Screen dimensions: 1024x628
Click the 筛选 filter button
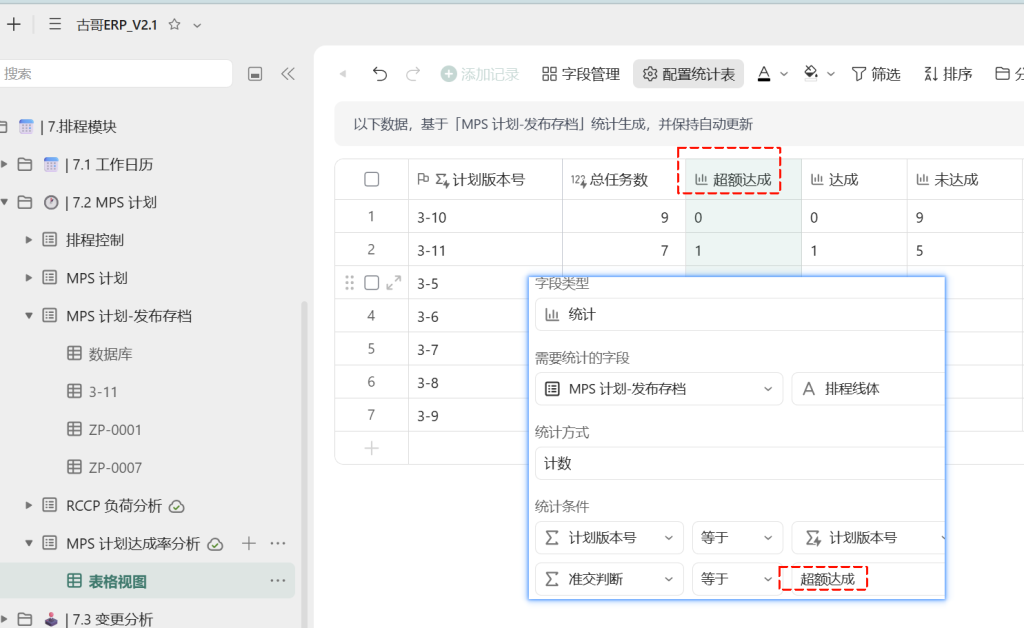tap(876, 74)
